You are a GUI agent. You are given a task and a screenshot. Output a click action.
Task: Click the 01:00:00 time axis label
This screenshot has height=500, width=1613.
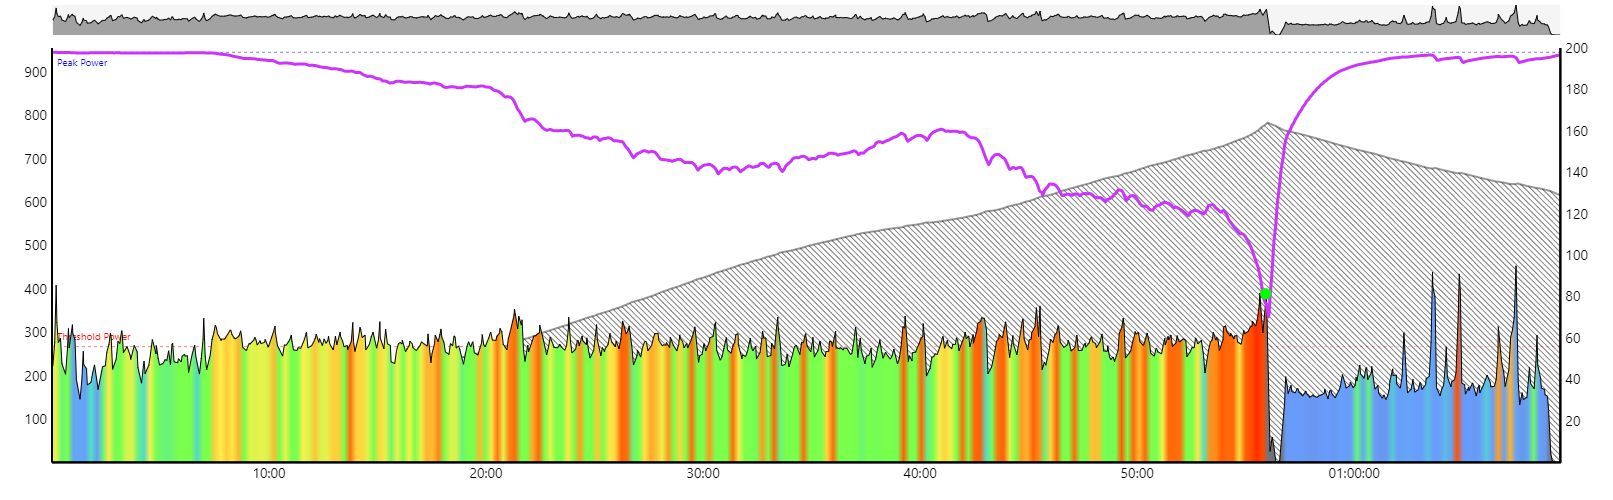click(x=1354, y=474)
